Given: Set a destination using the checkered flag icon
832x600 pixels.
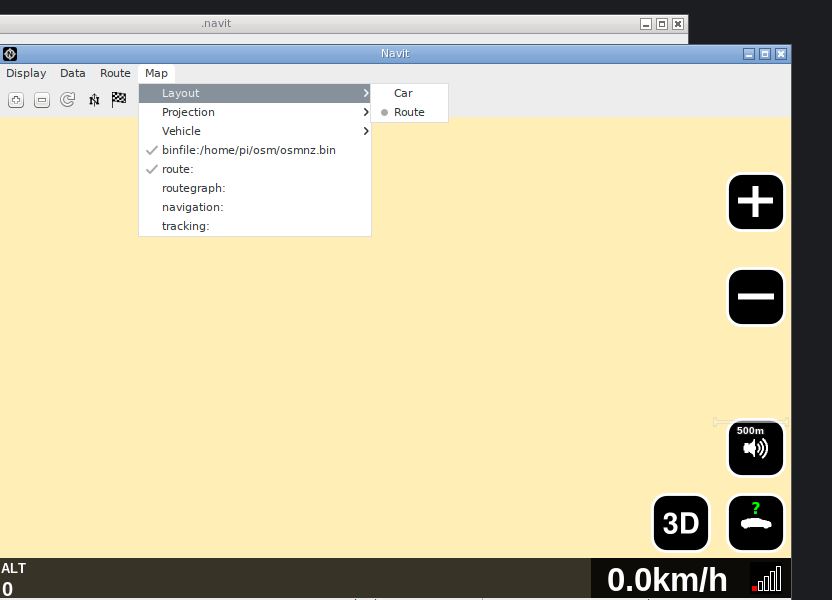Looking at the screenshot, I should [118, 99].
